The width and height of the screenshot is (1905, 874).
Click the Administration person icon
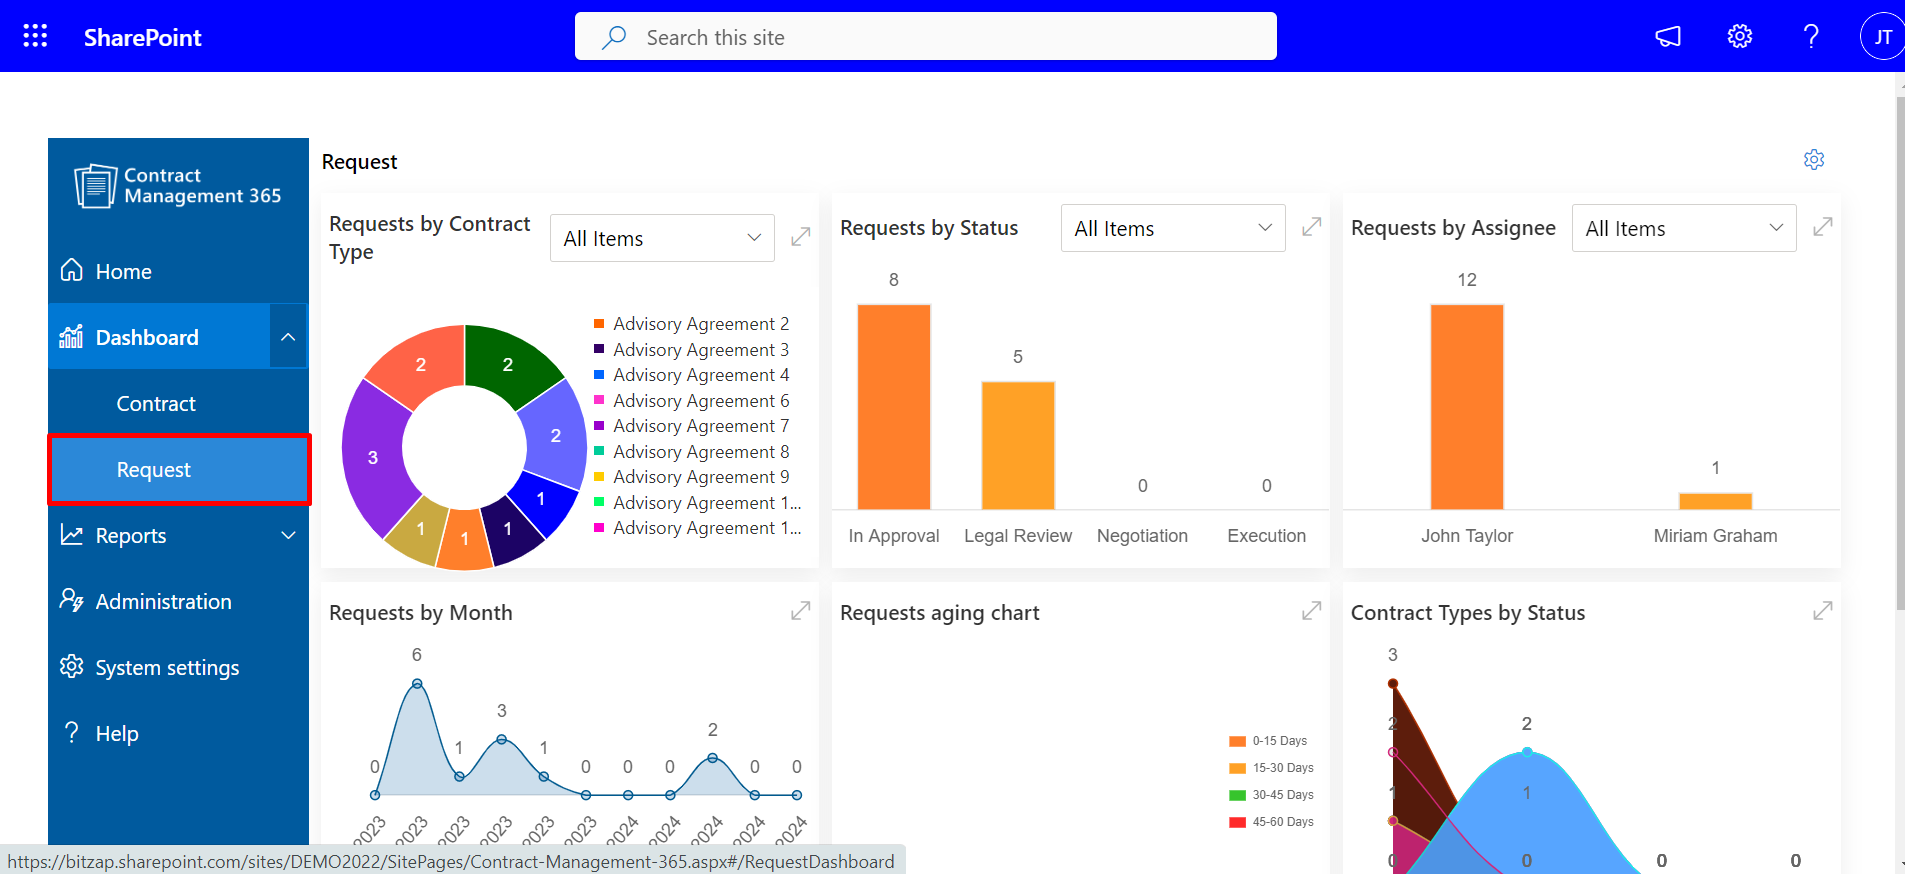tap(72, 600)
